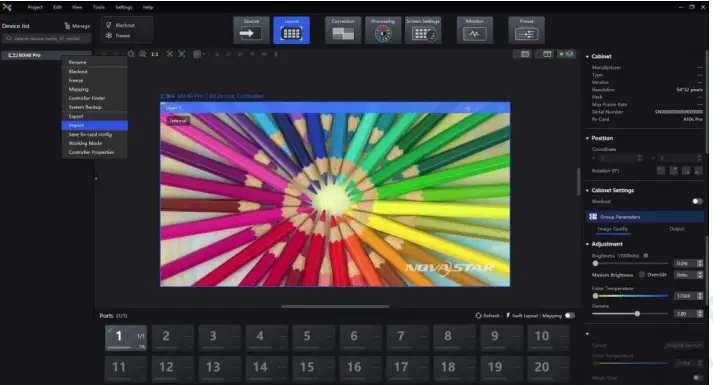
Task: Click the gamma value stepper
Action: (700, 314)
